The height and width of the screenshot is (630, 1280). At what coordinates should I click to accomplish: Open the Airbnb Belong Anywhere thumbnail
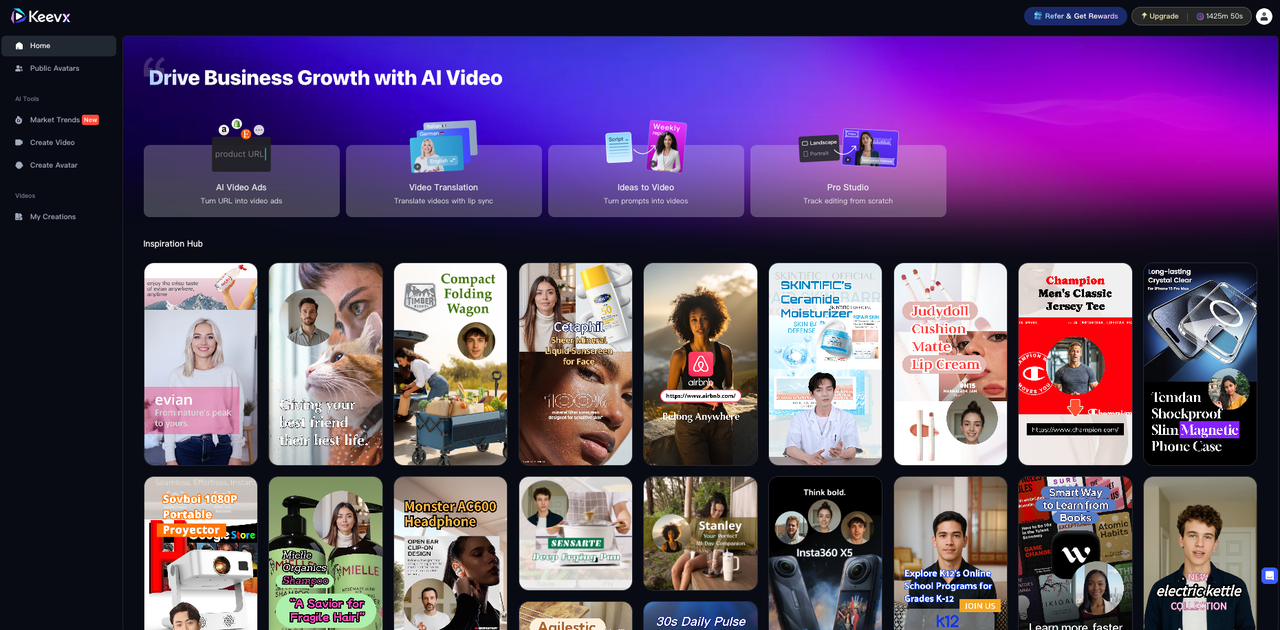[x=700, y=364]
